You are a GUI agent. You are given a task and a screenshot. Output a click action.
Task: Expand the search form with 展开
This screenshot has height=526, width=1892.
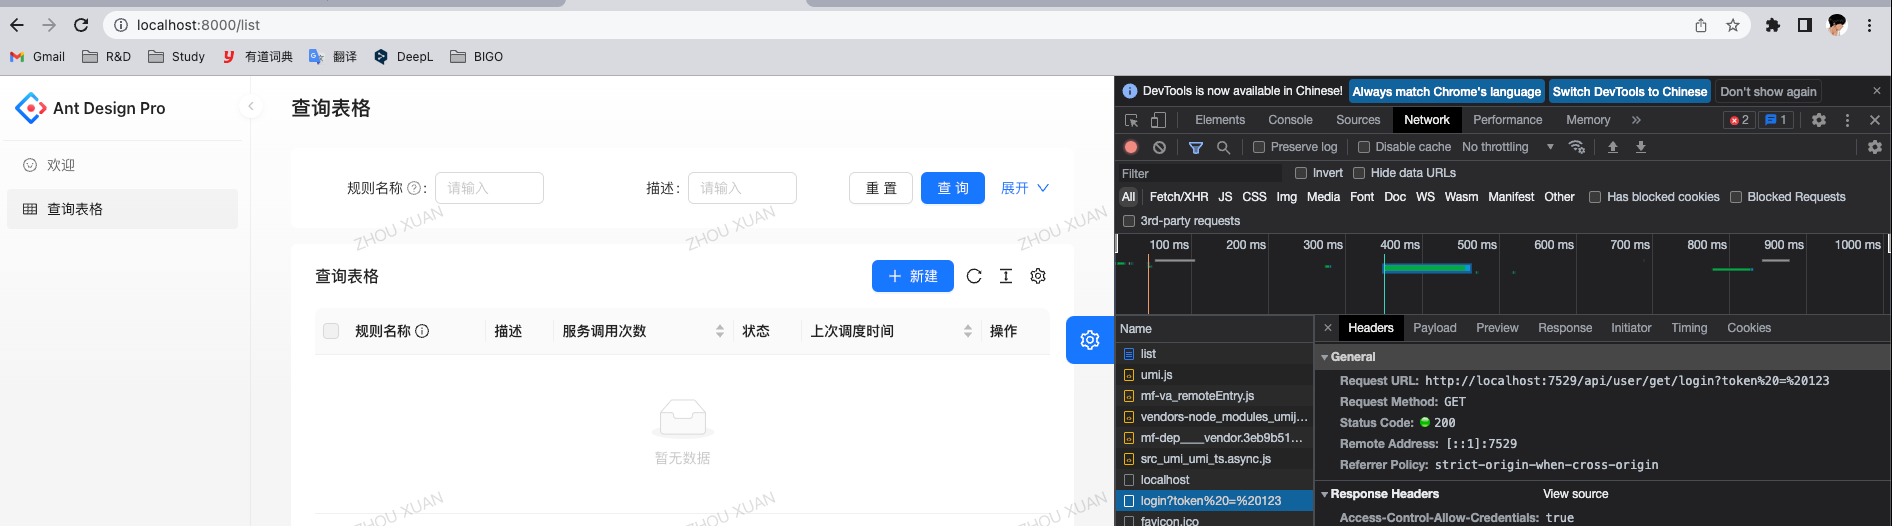point(1025,188)
